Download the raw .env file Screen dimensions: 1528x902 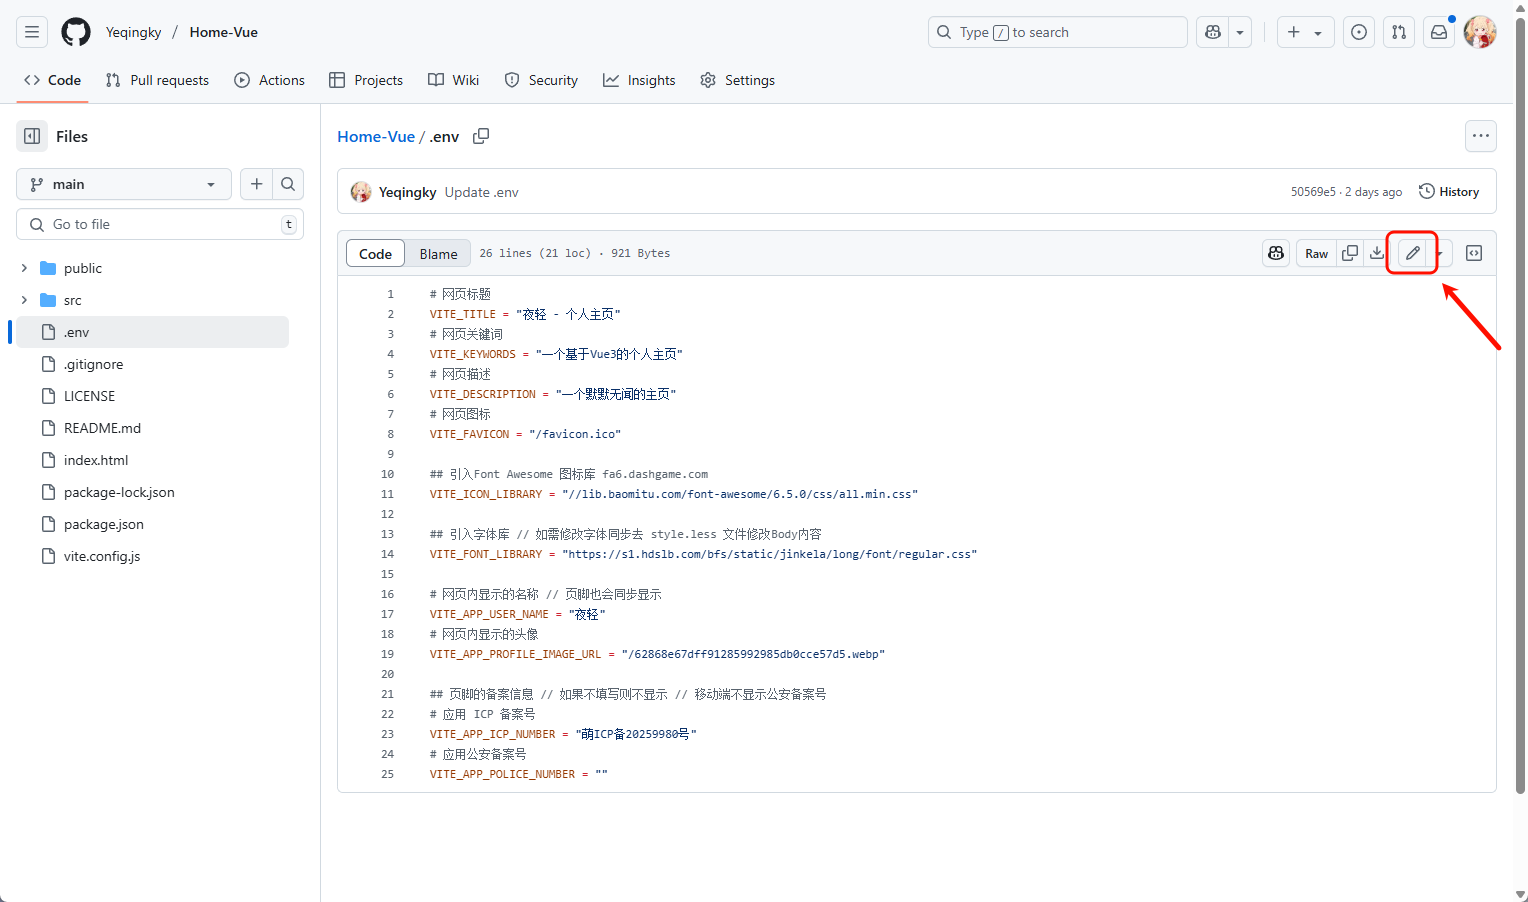1377,254
